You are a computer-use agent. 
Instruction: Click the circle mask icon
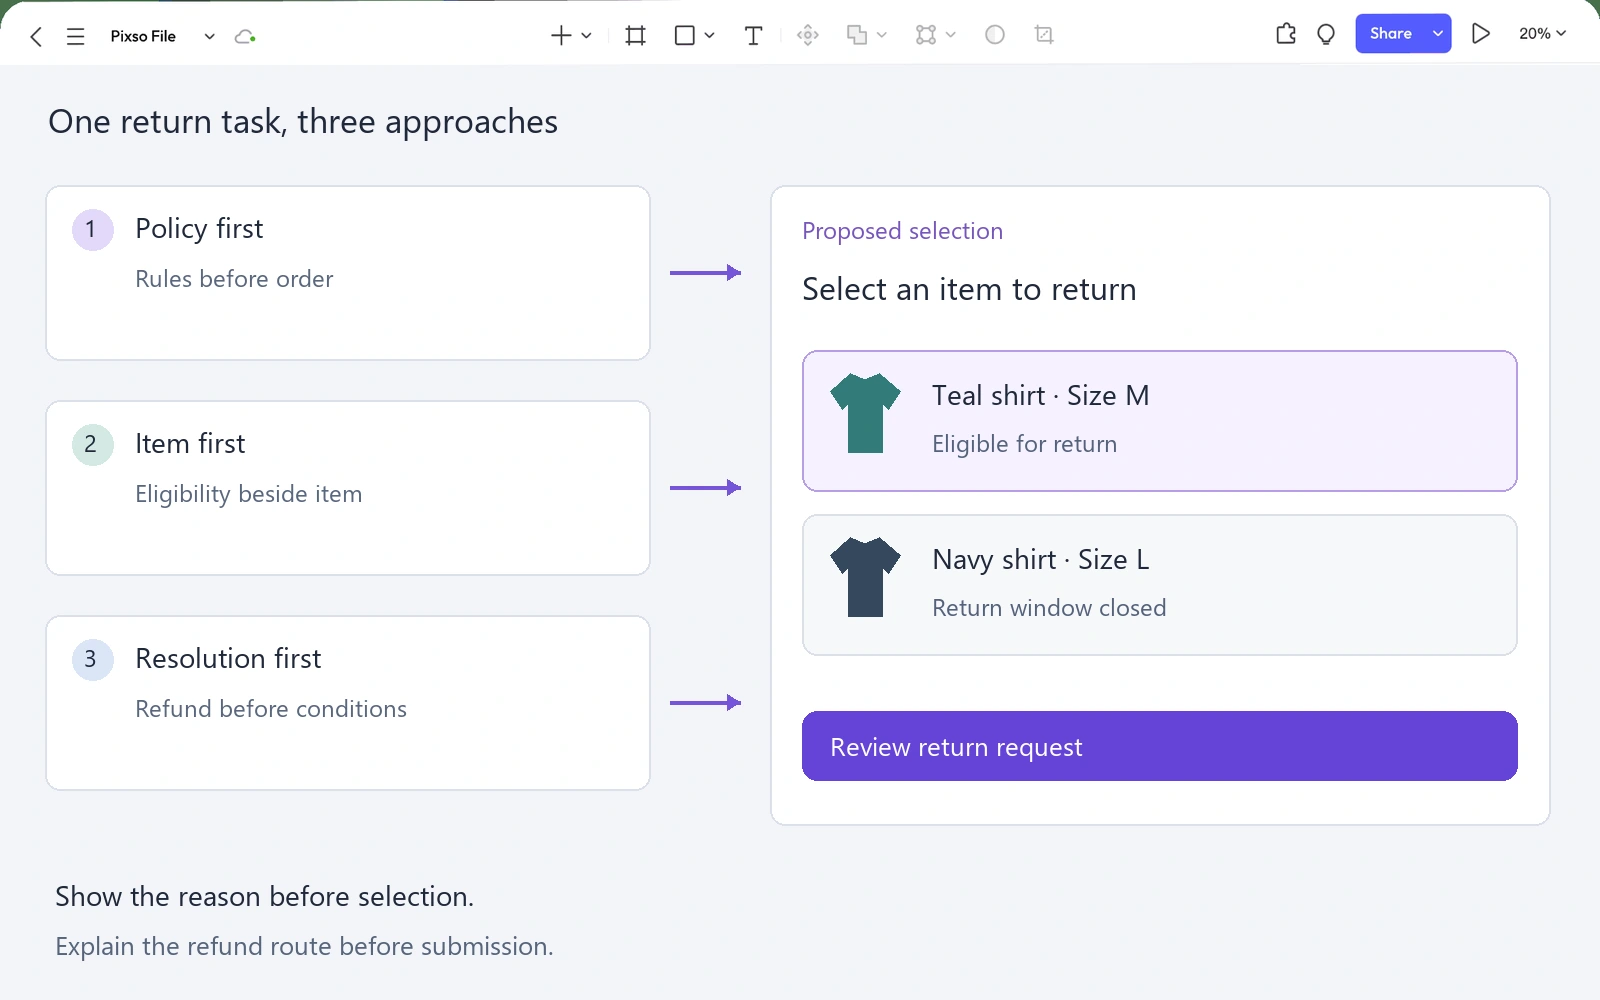(995, 35)
